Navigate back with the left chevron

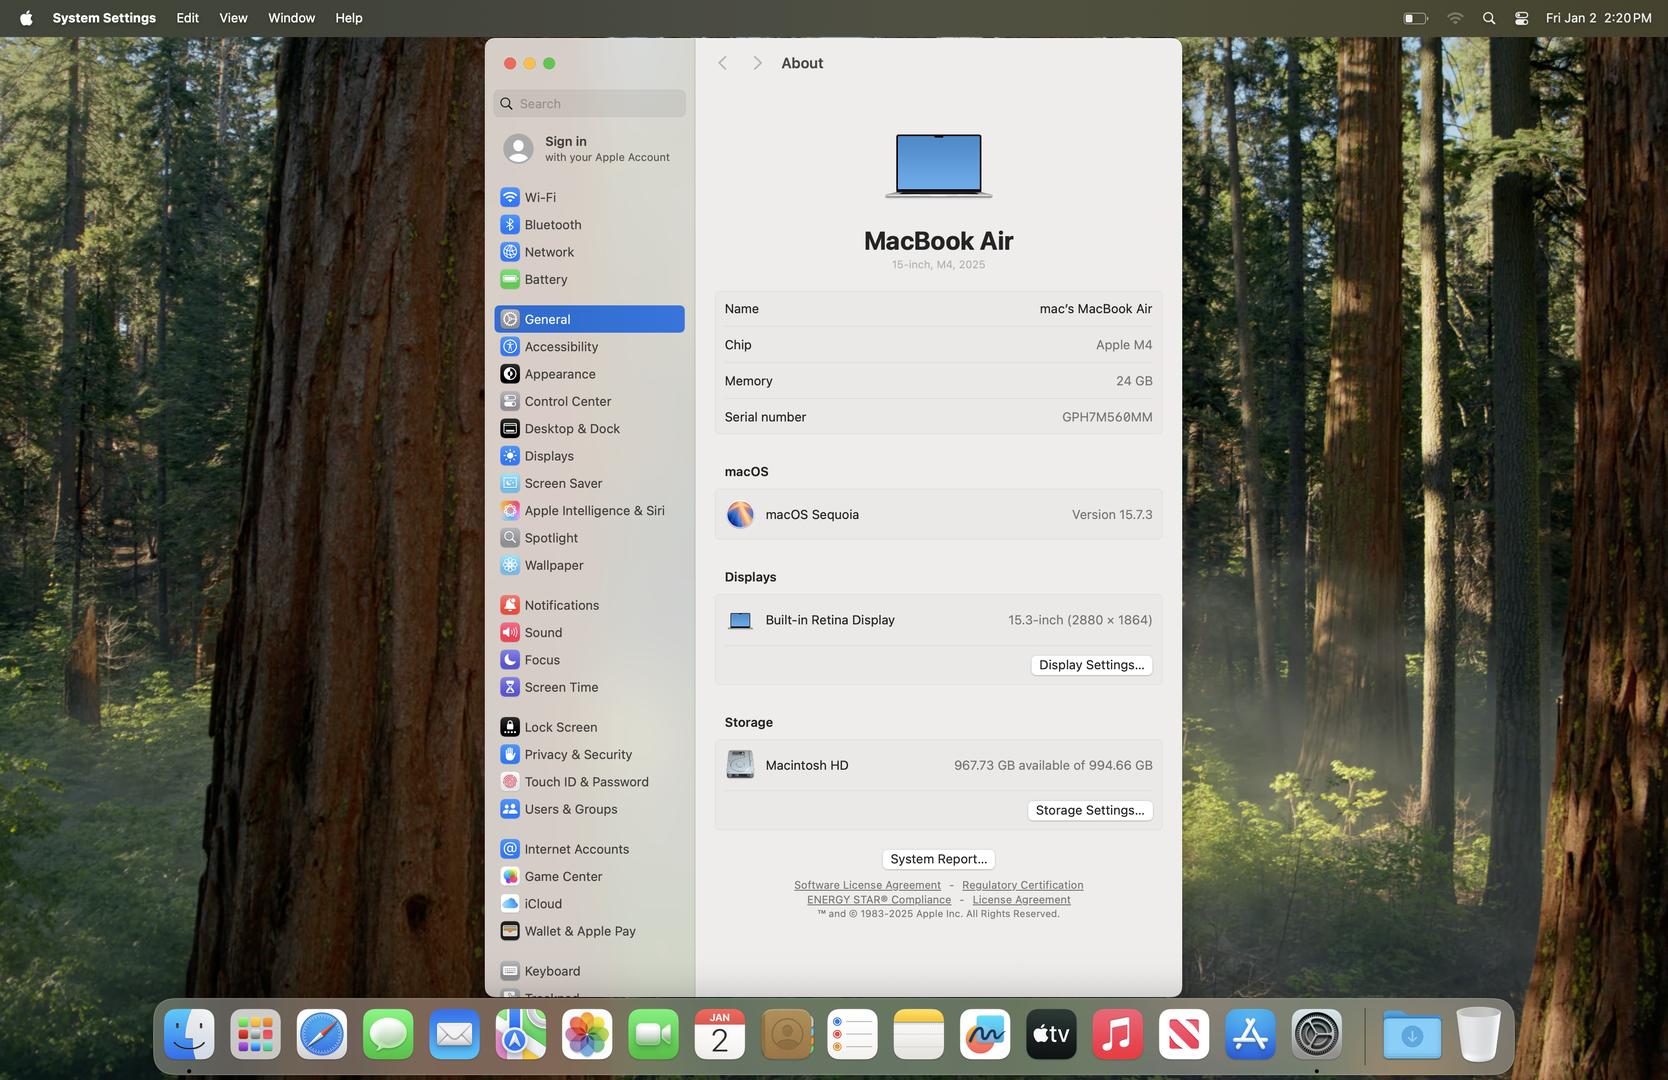(x=722, y=63)
